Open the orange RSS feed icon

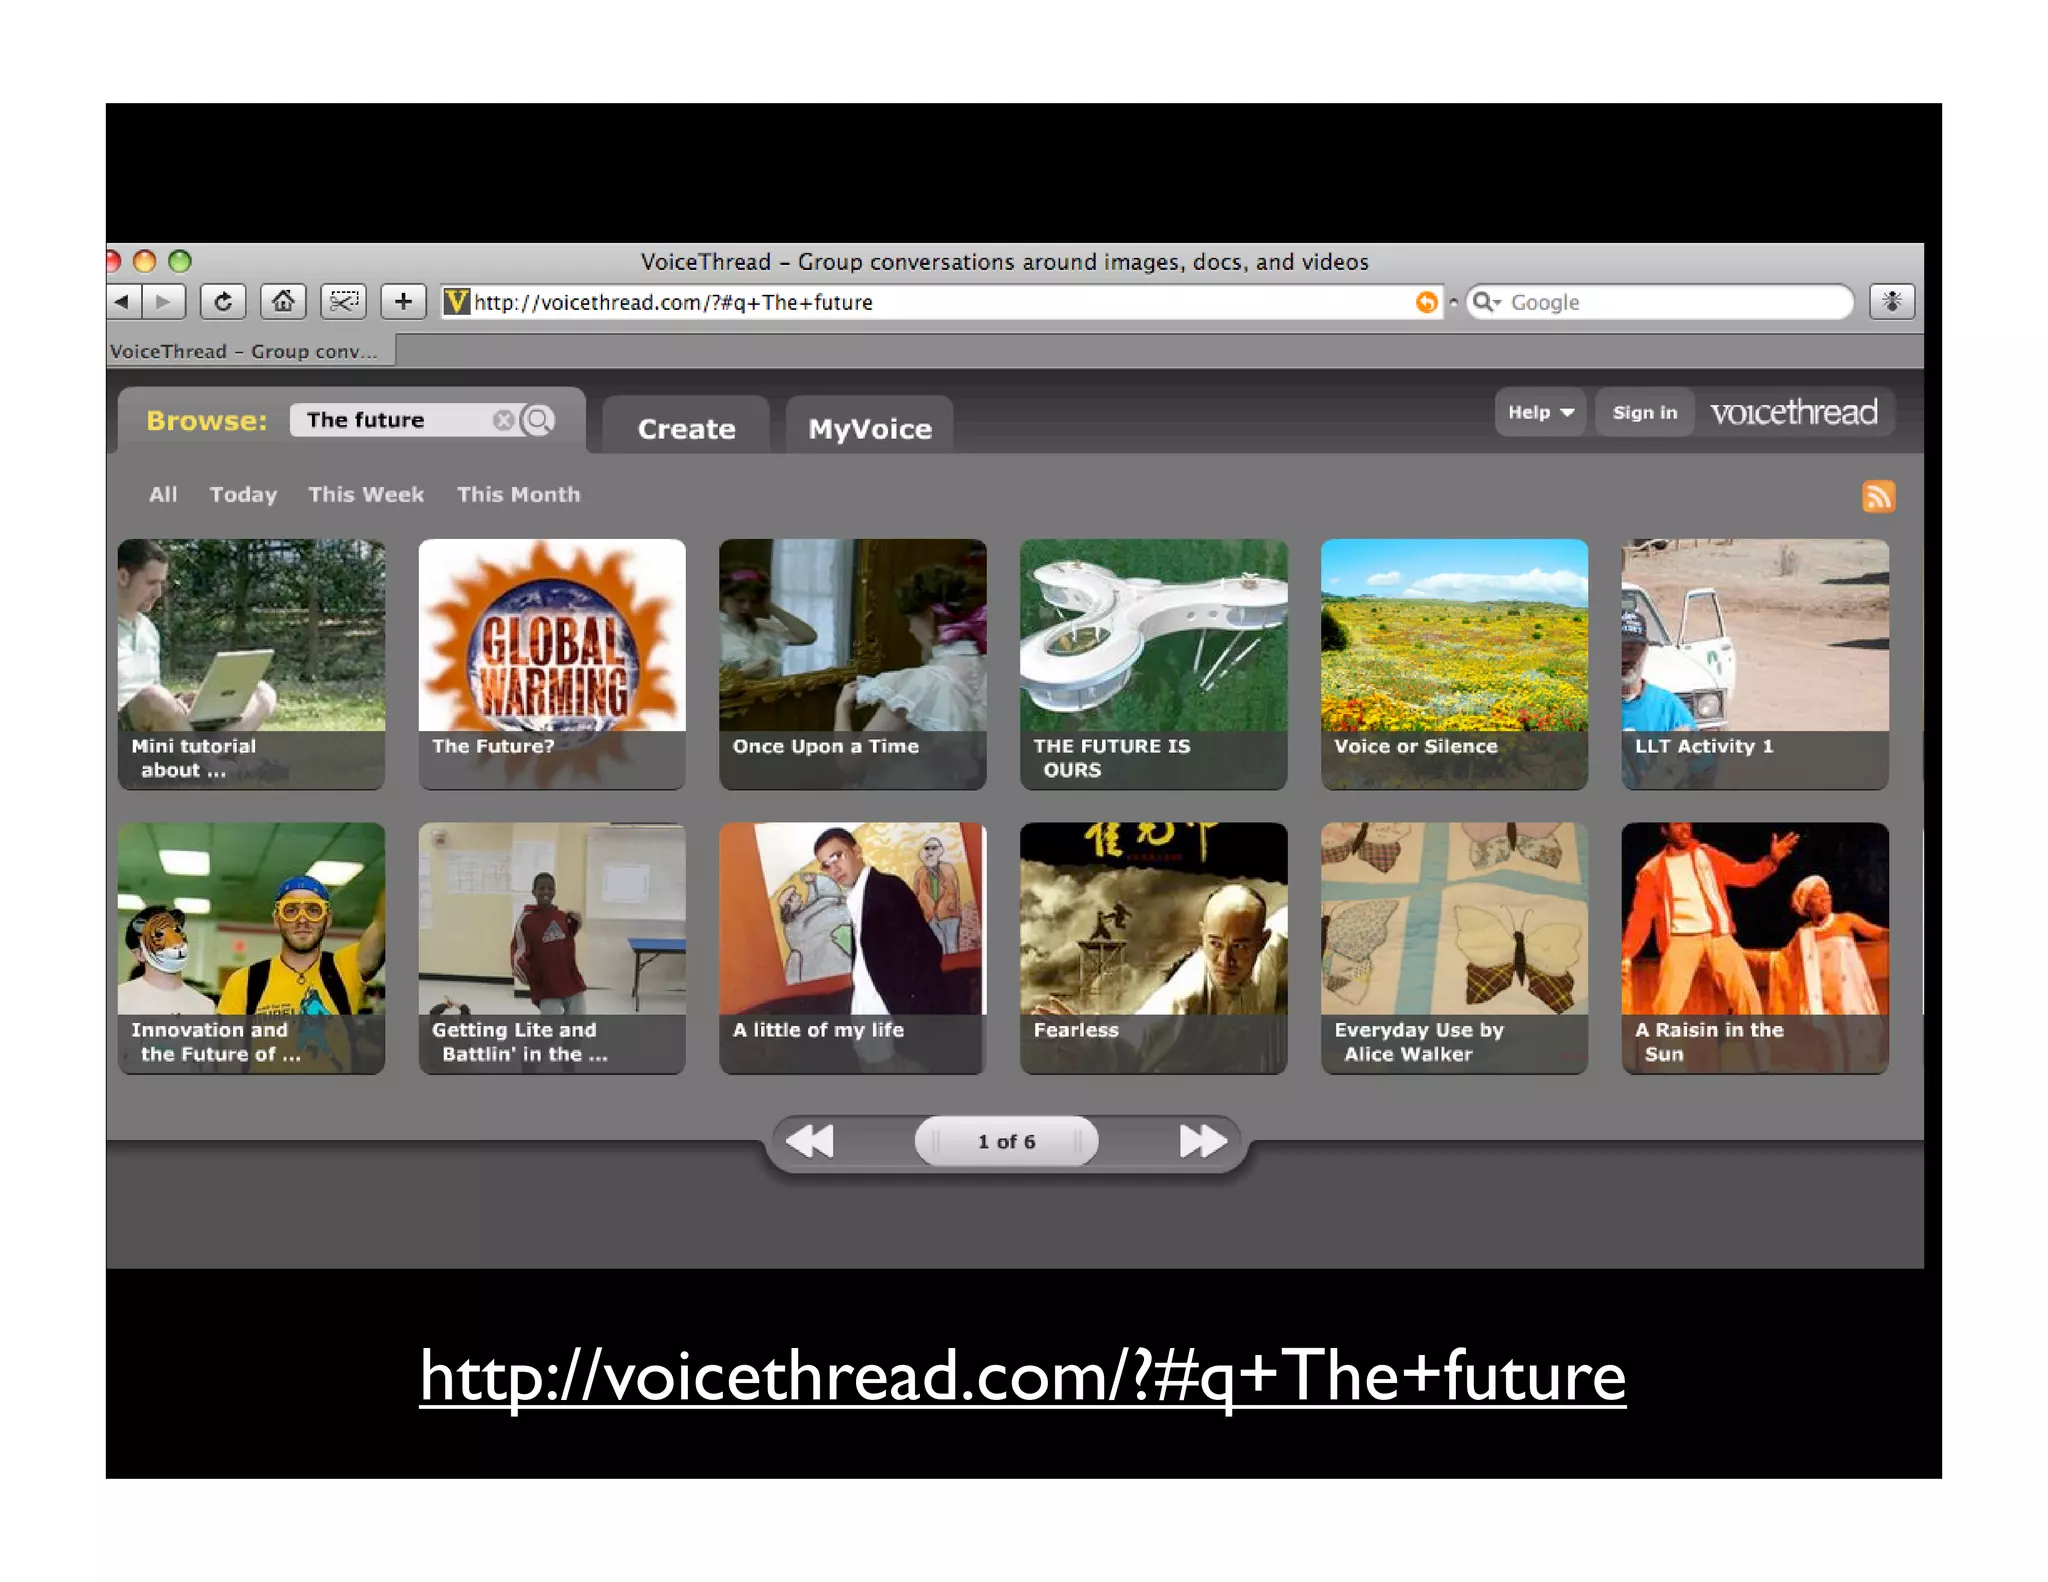[x=1877, y=496]
